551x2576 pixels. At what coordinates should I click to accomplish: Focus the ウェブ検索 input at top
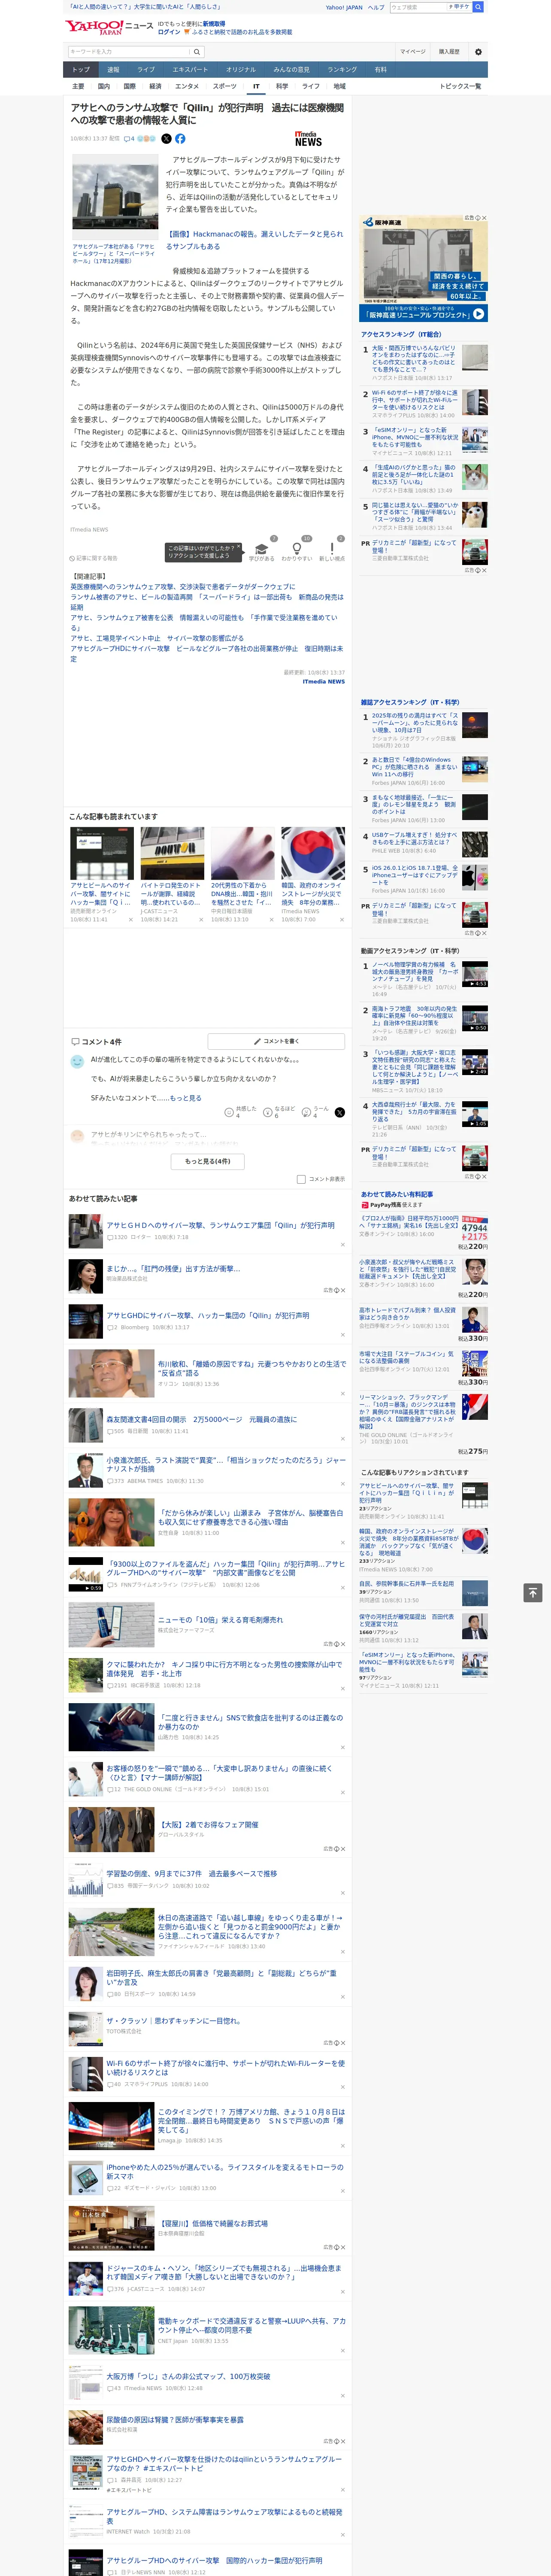coord(417,7)
